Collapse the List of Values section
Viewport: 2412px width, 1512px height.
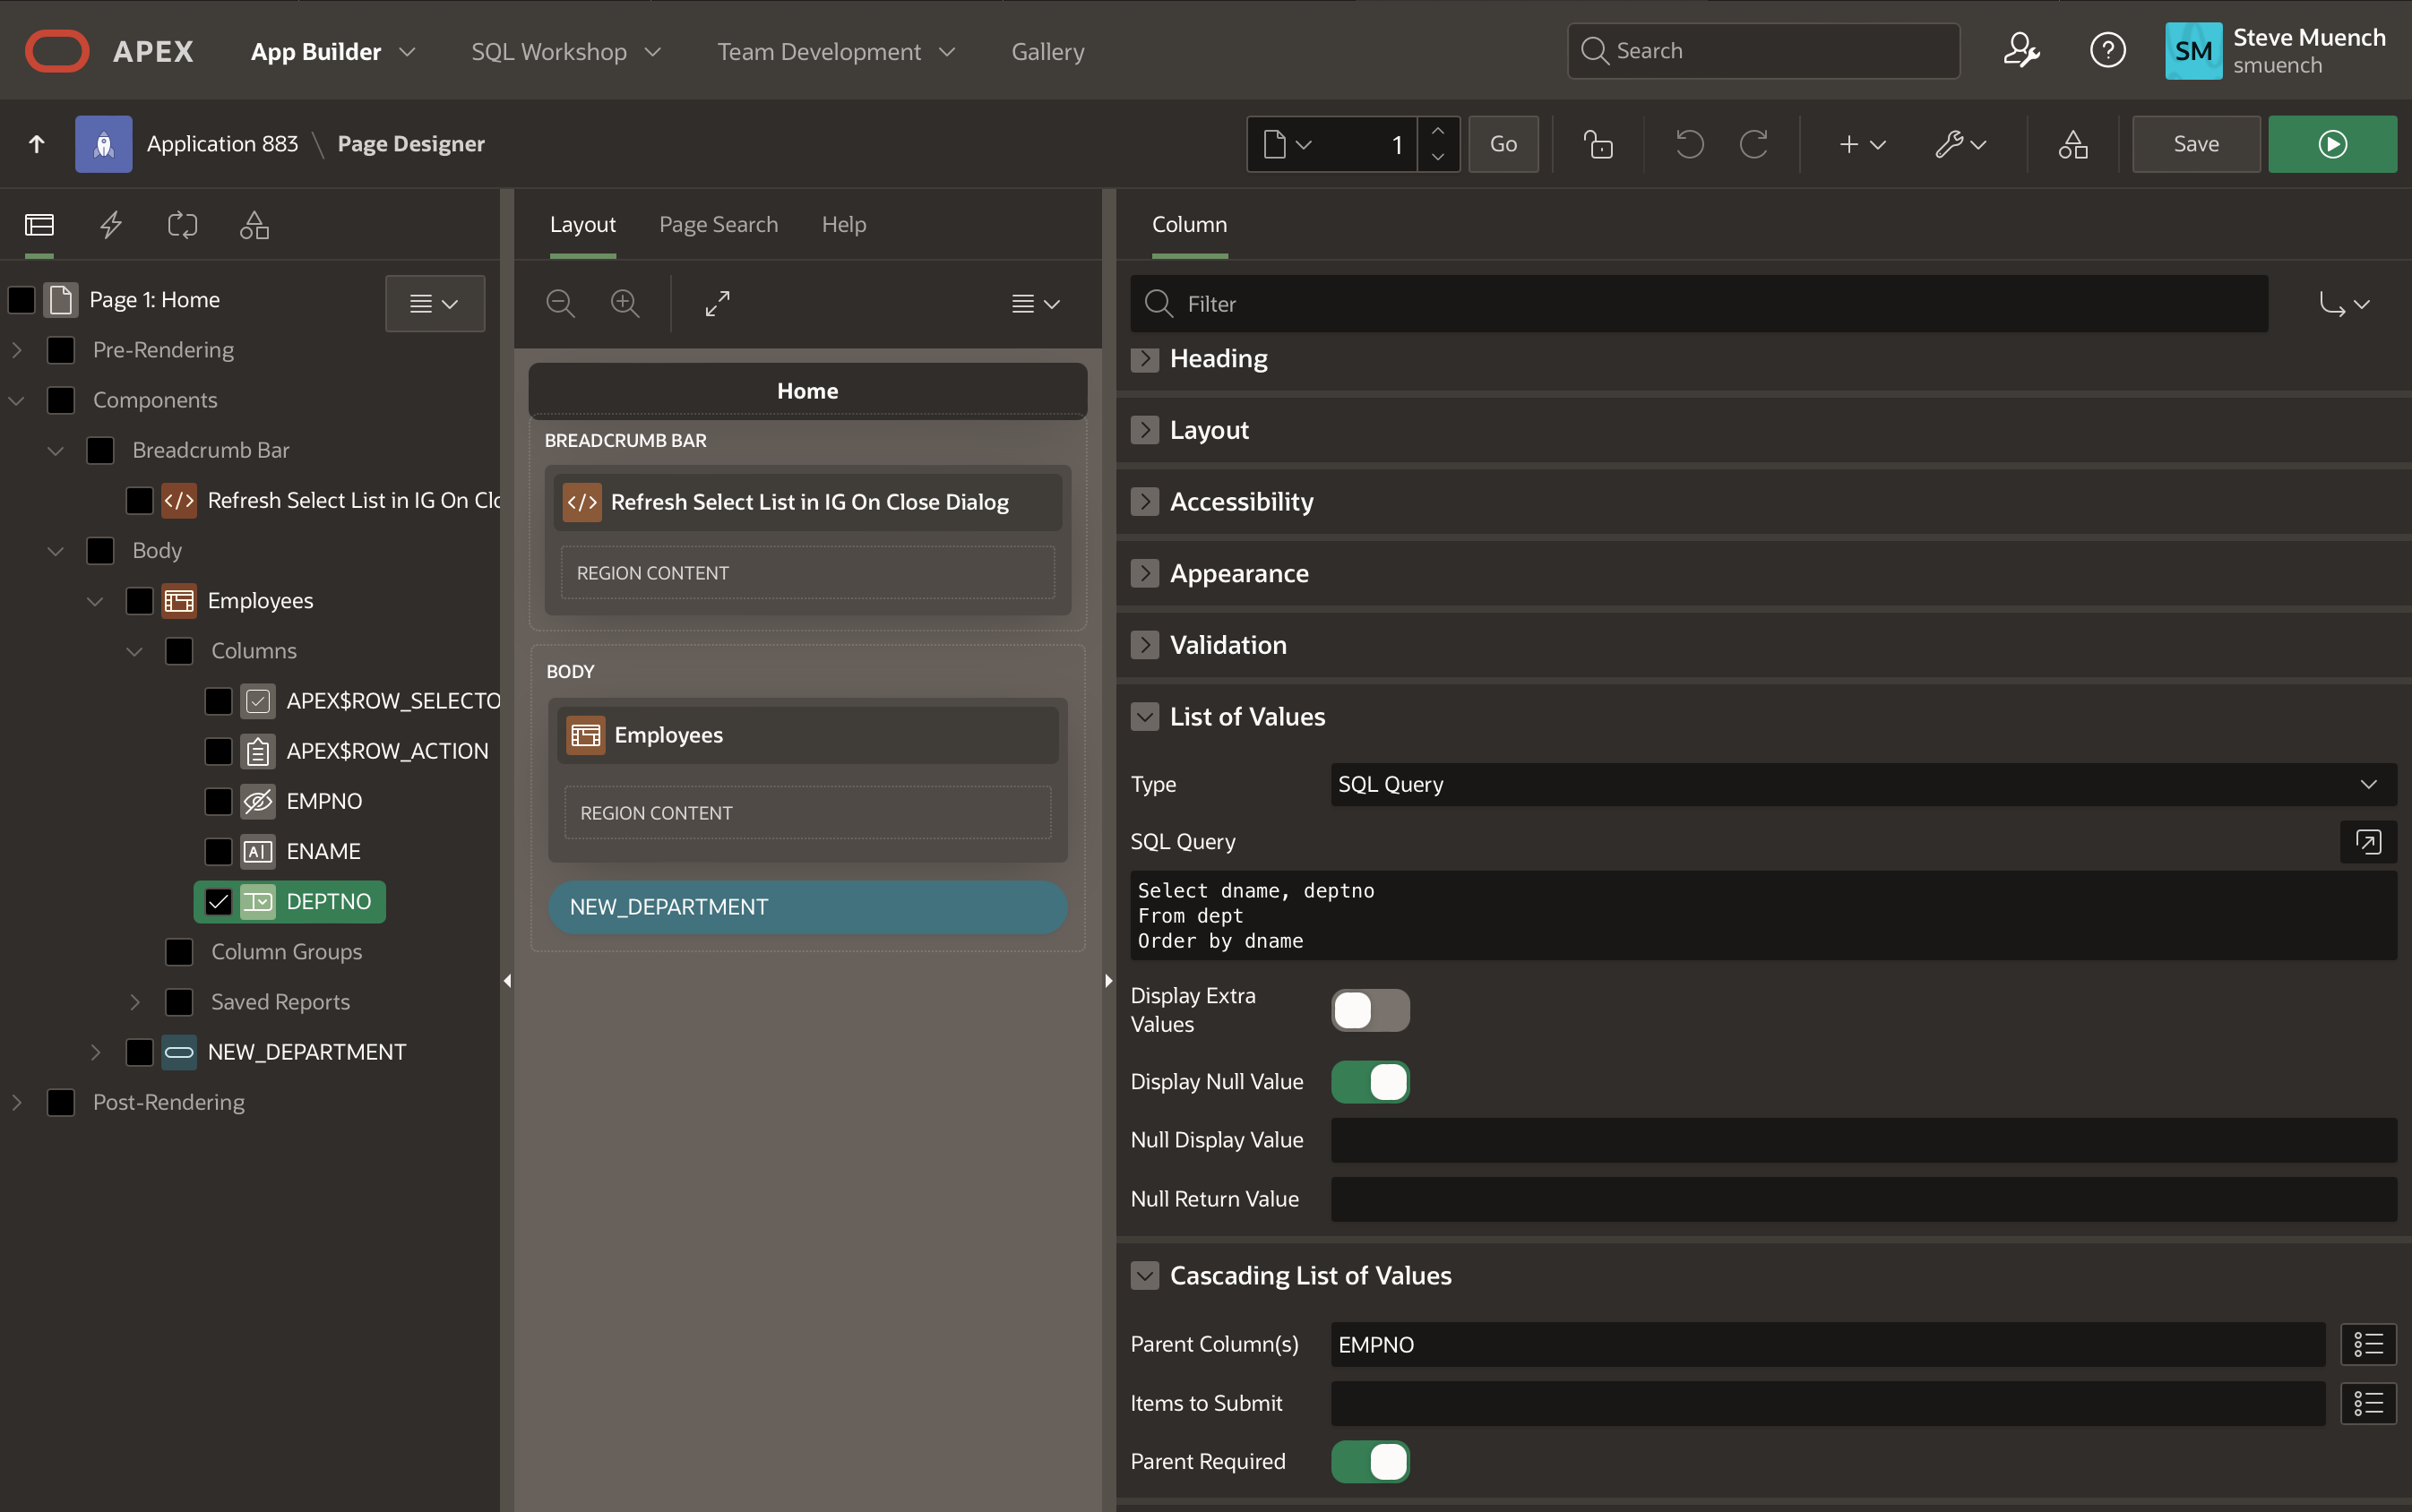1144,716
